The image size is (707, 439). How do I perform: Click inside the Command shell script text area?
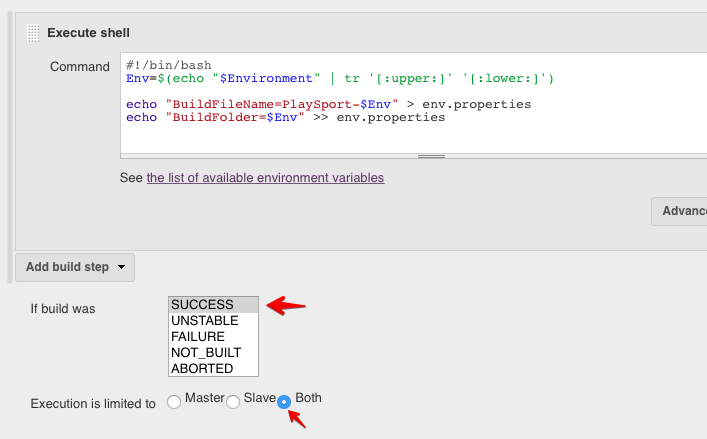coord(413,103)
